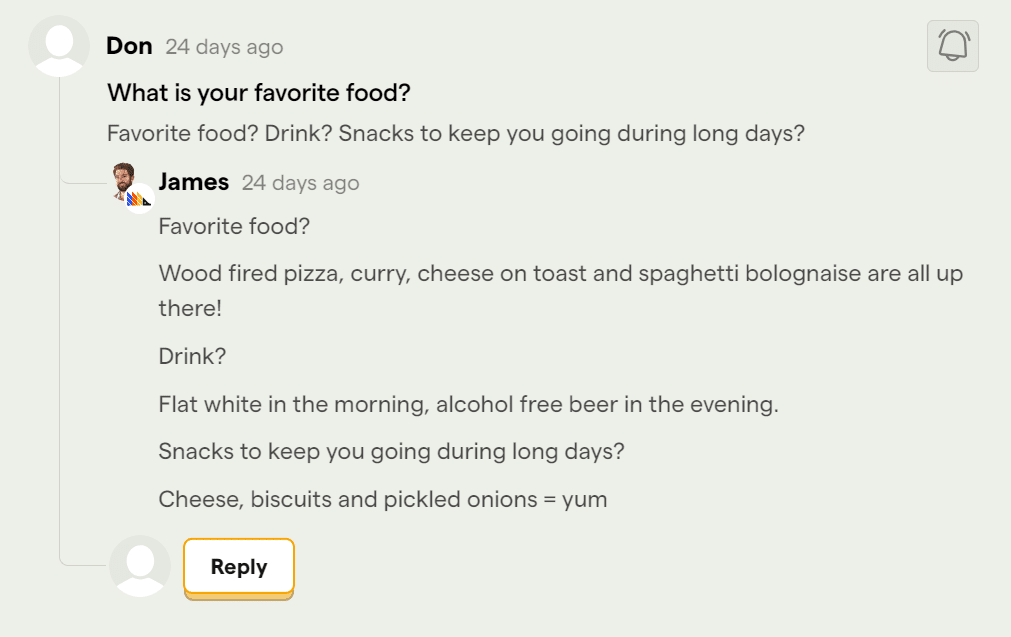The width and height of the screenshot is (1011, 637).
Task: Click the snacks question in James's reply
Action: tap(391, 451)
